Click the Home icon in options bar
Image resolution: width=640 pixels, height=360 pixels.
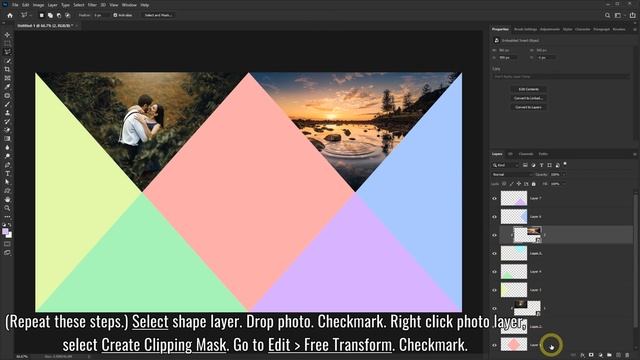10,15
